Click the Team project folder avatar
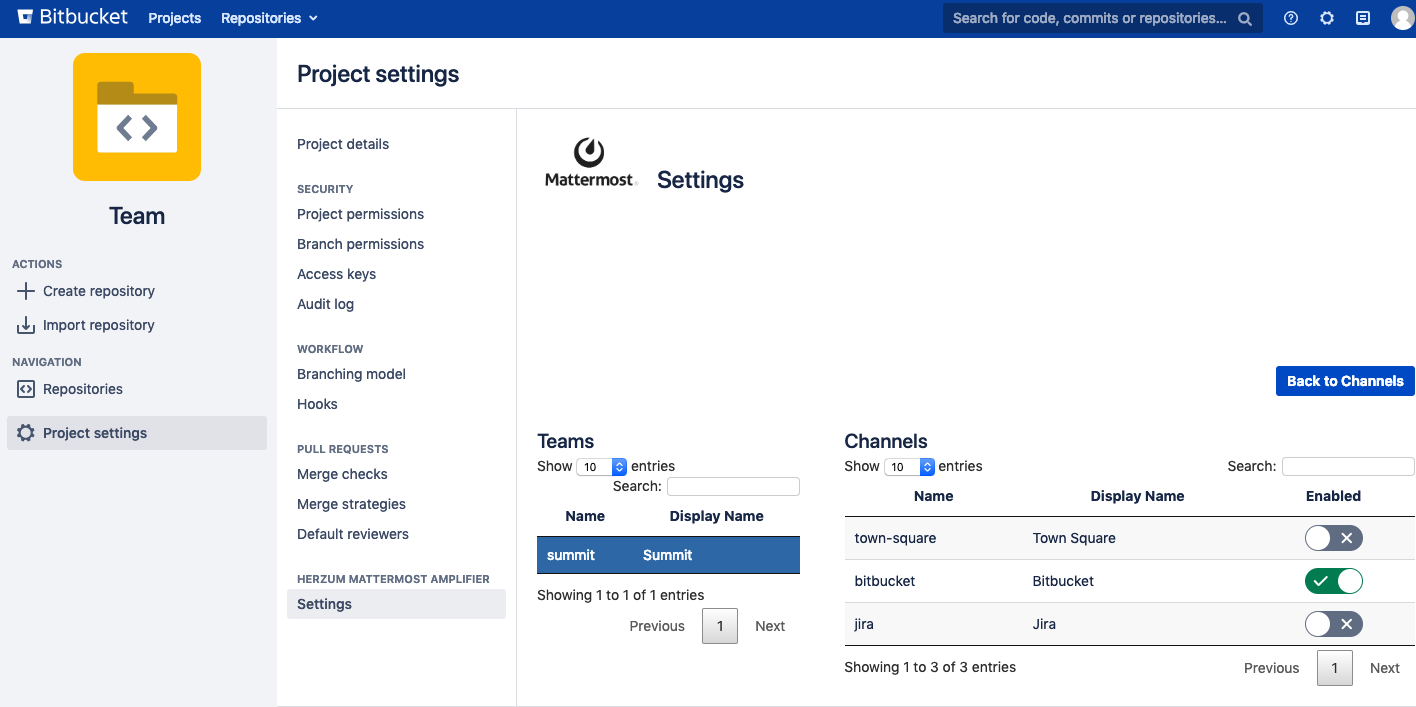Image resolution: width=1416 pixels, height=707 pixels. (137, 117)
